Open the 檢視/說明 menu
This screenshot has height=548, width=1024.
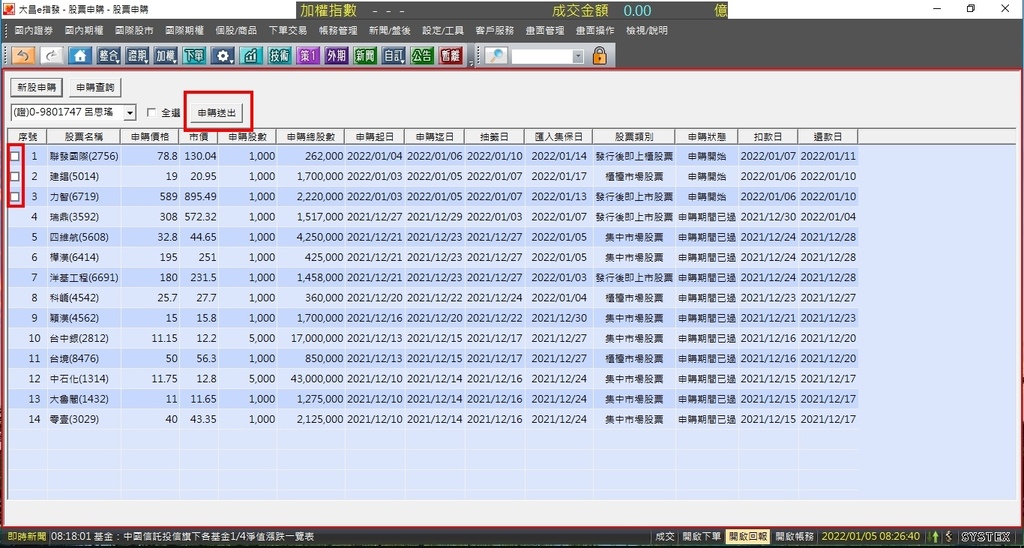click(647, 30)
